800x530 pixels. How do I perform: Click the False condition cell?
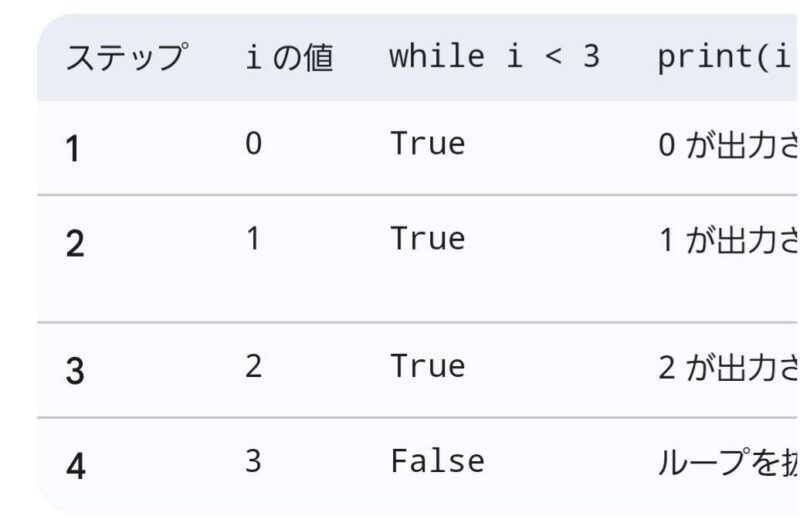[437, 461]
